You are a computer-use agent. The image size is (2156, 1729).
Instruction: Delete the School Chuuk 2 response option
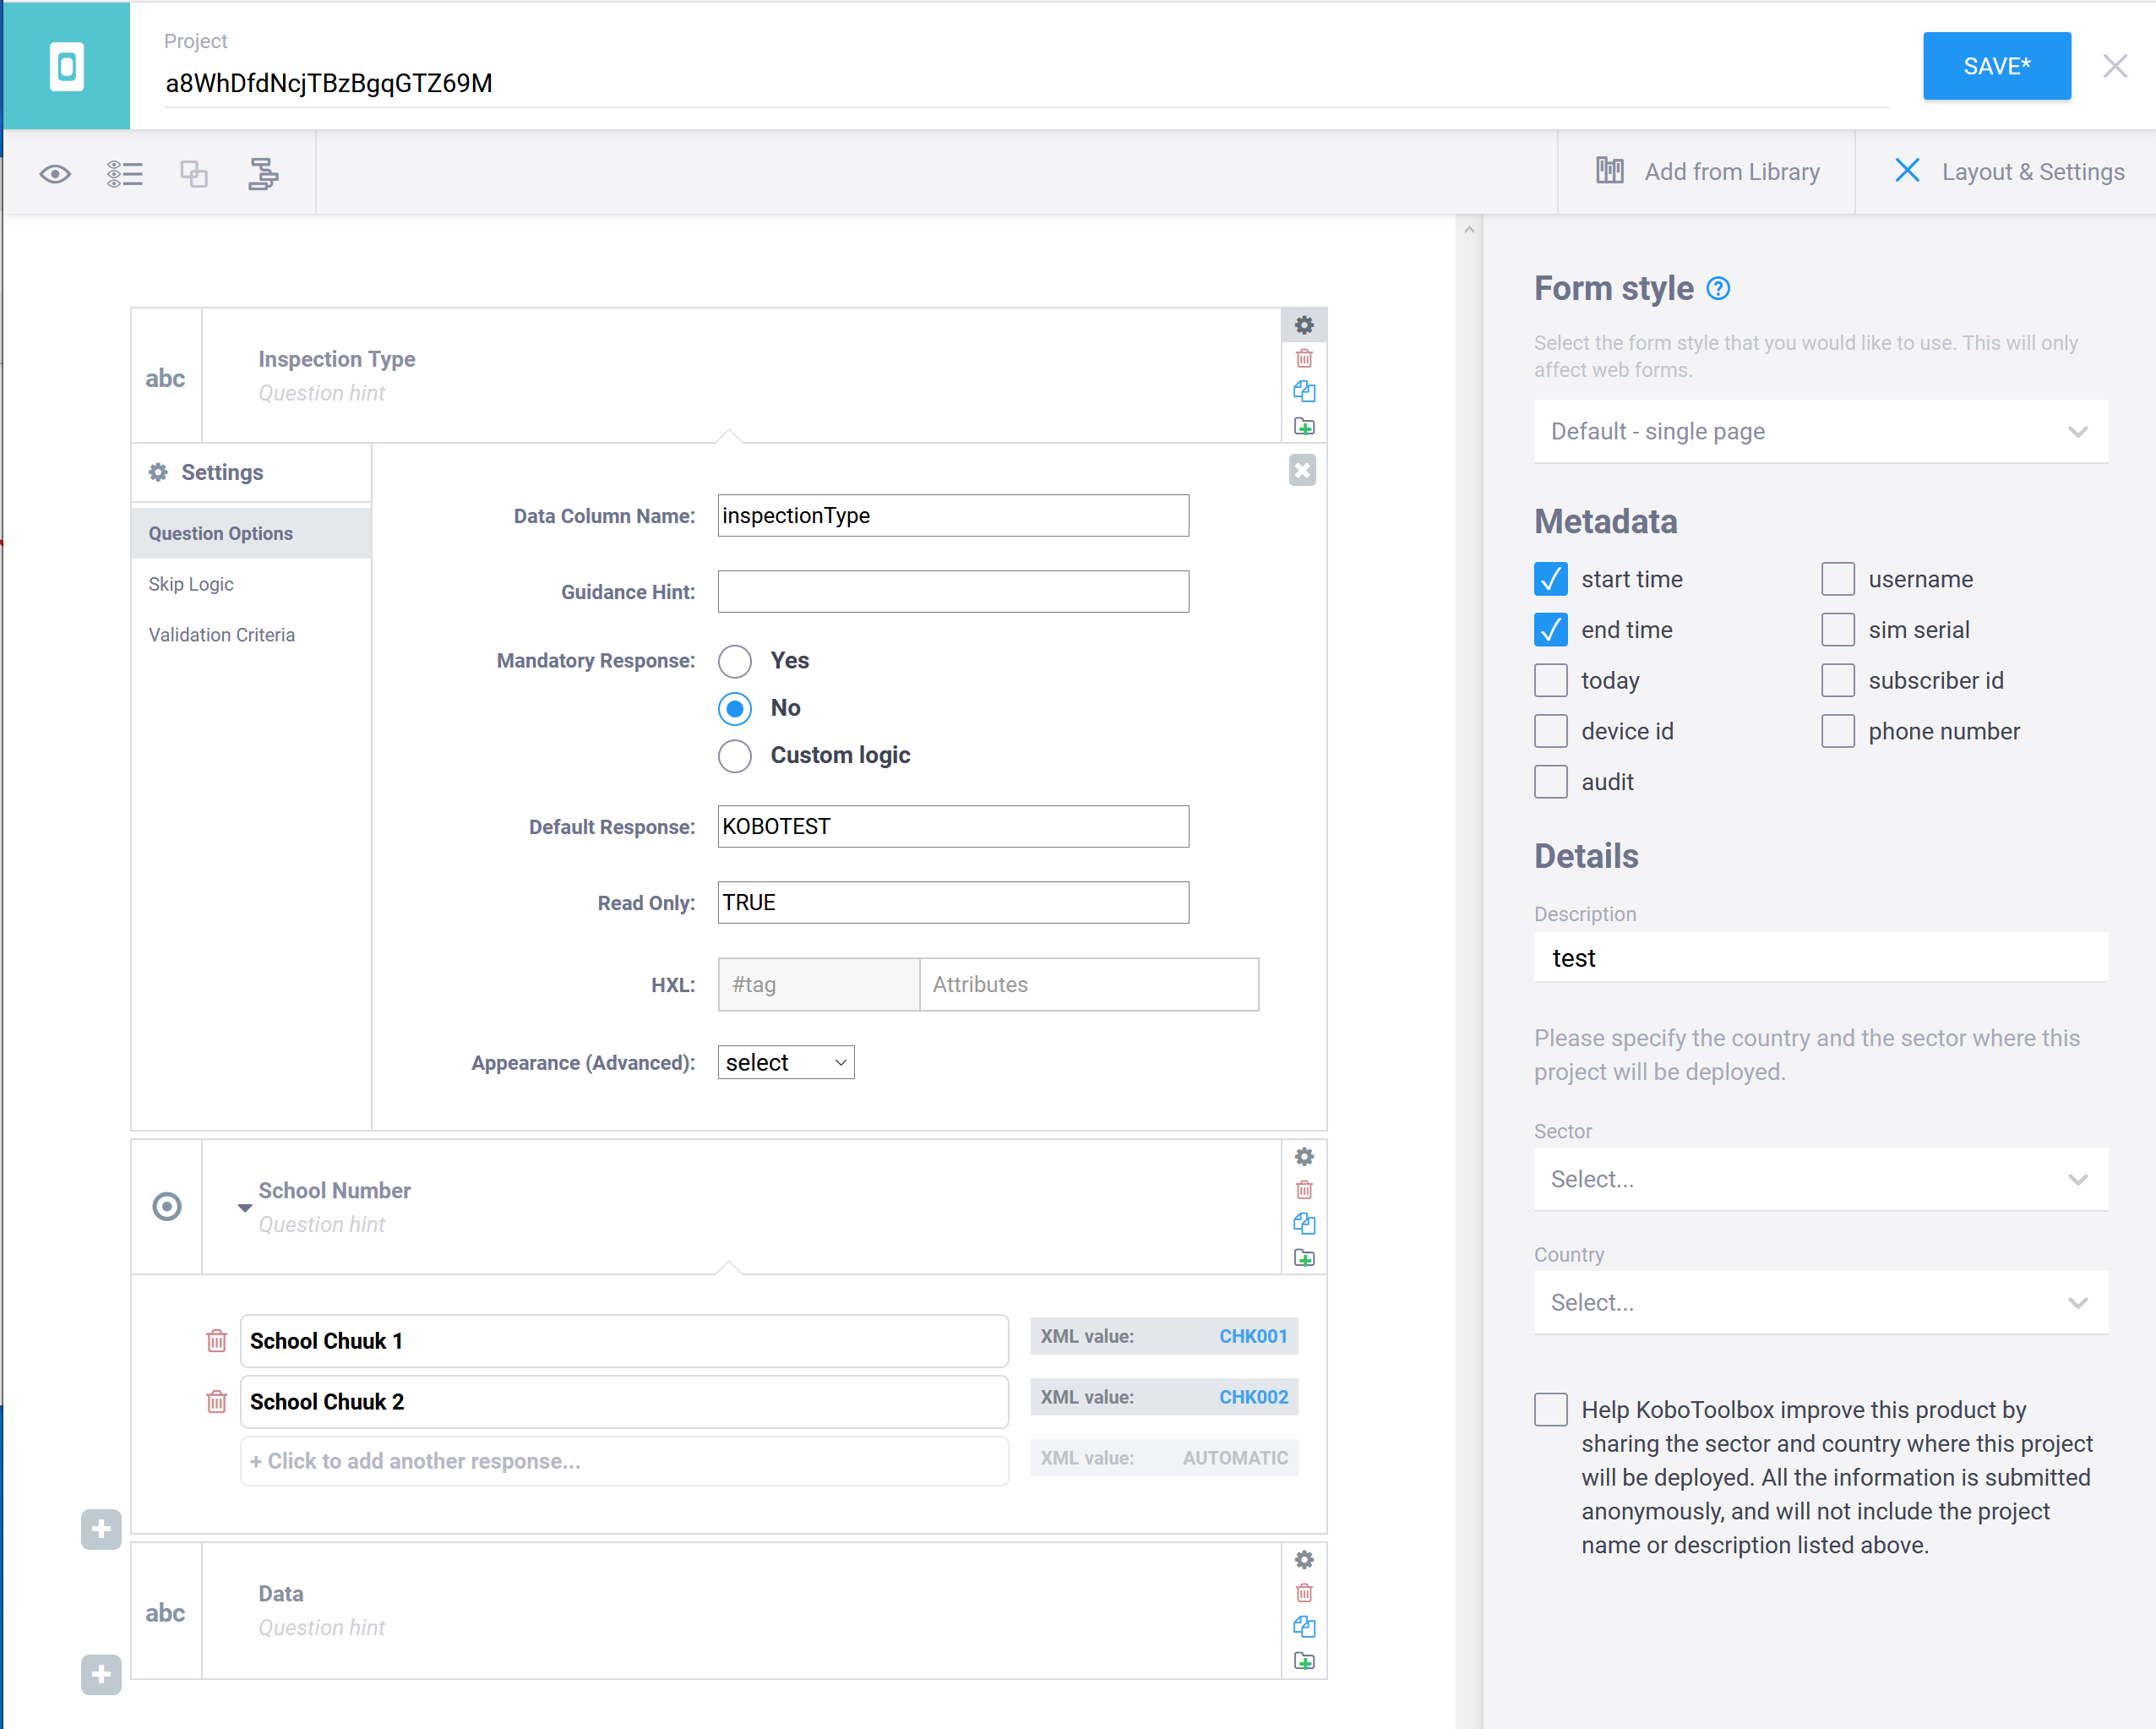pyautogui.click(x=216, y=1401)
